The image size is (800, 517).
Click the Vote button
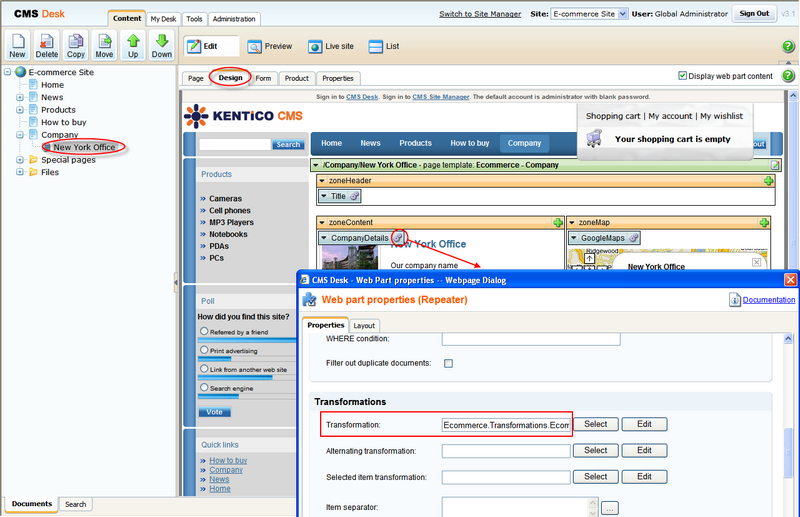pyautogui.click(x=214, y=412)
